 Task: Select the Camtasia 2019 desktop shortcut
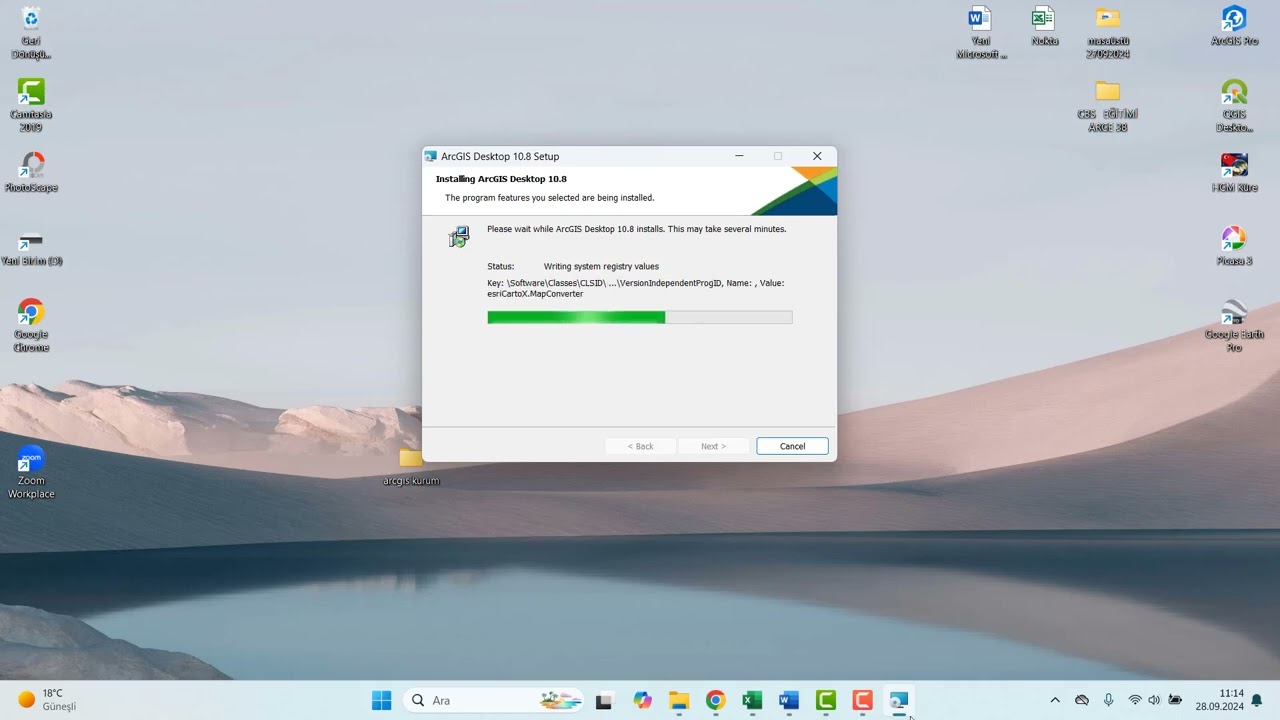point(31,105)
